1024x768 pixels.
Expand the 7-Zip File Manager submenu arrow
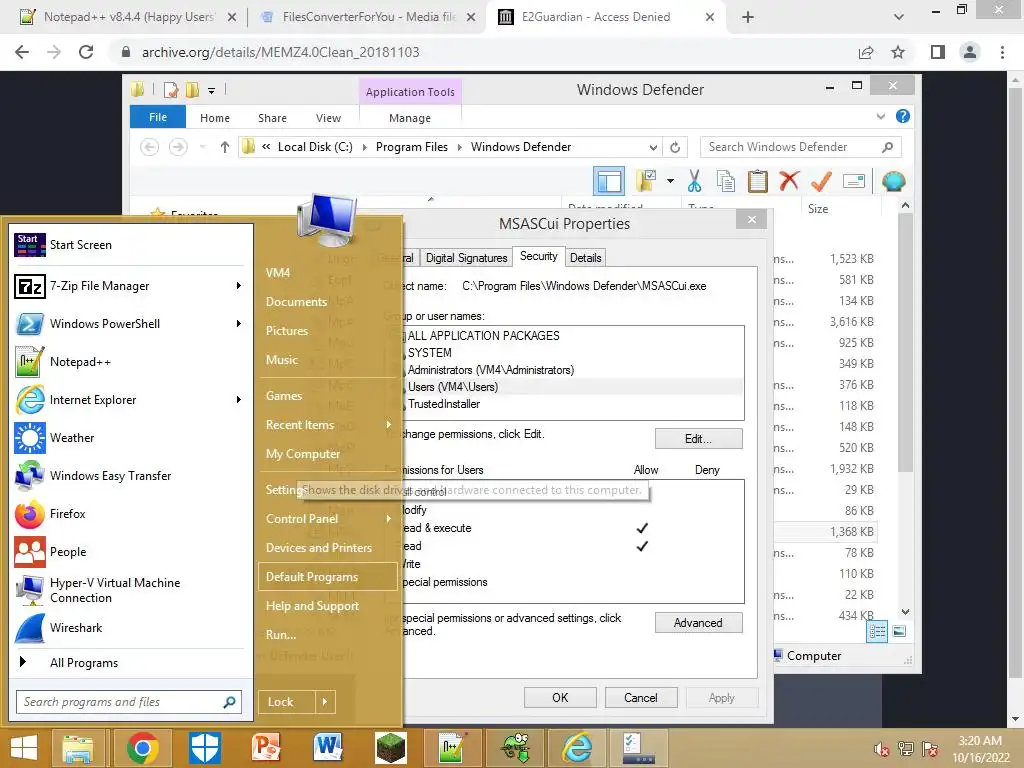(239, 285)
